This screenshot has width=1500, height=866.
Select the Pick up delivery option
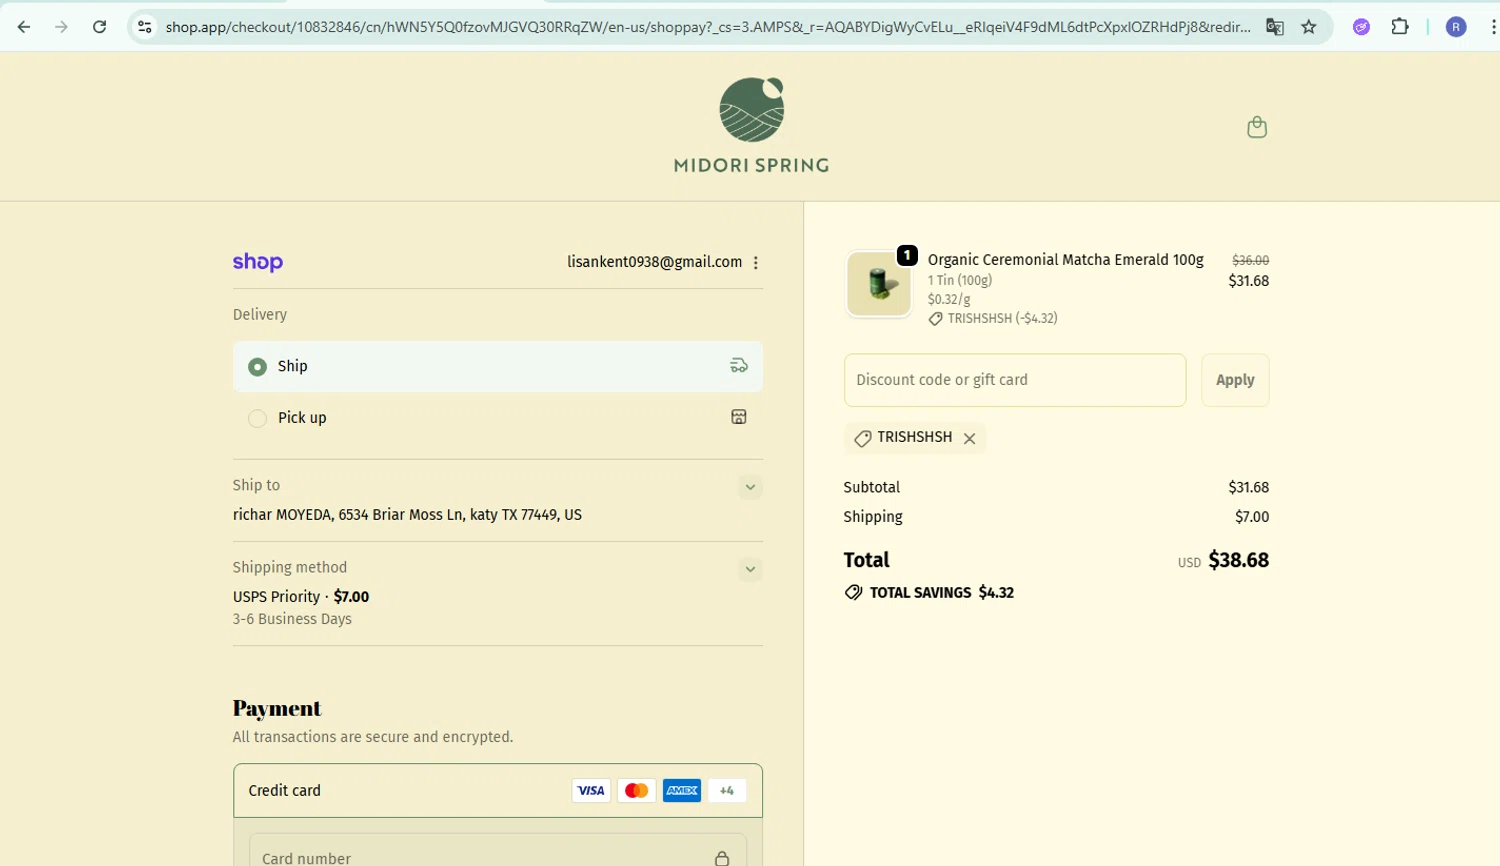click(498, 417)
